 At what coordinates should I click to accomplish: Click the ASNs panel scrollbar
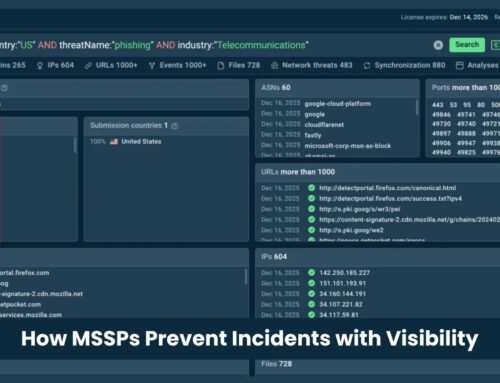417,107
